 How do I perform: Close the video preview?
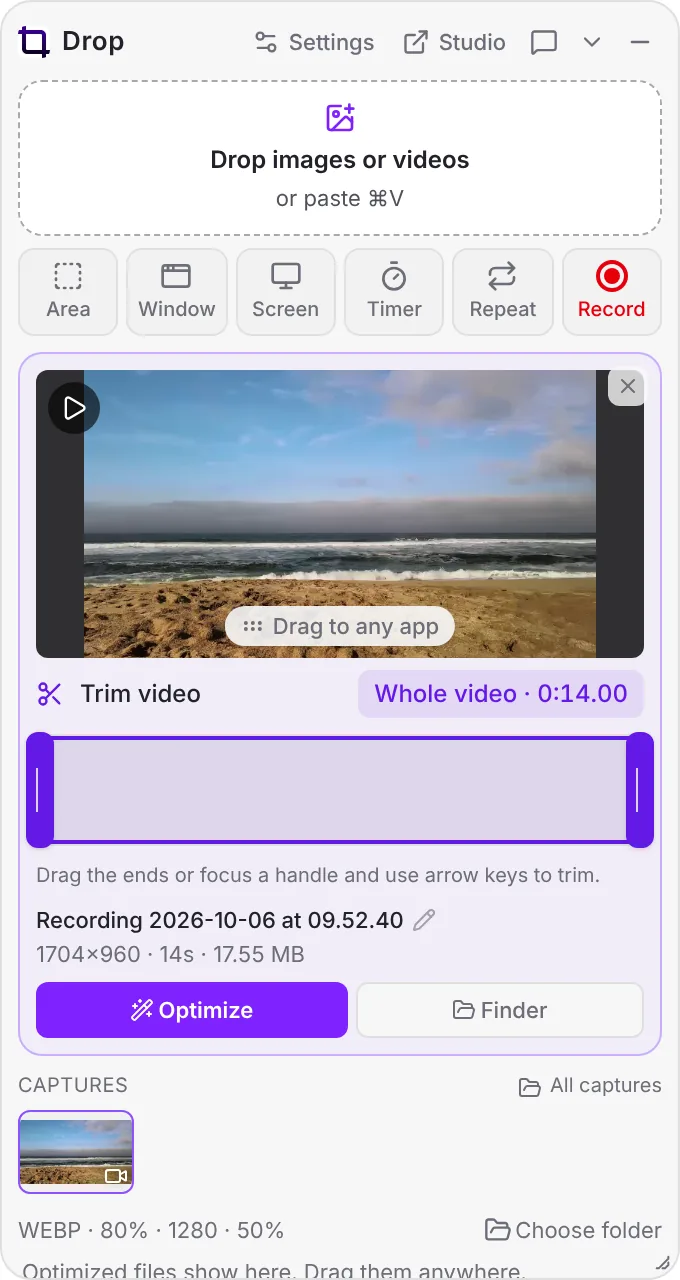point(627,386)
